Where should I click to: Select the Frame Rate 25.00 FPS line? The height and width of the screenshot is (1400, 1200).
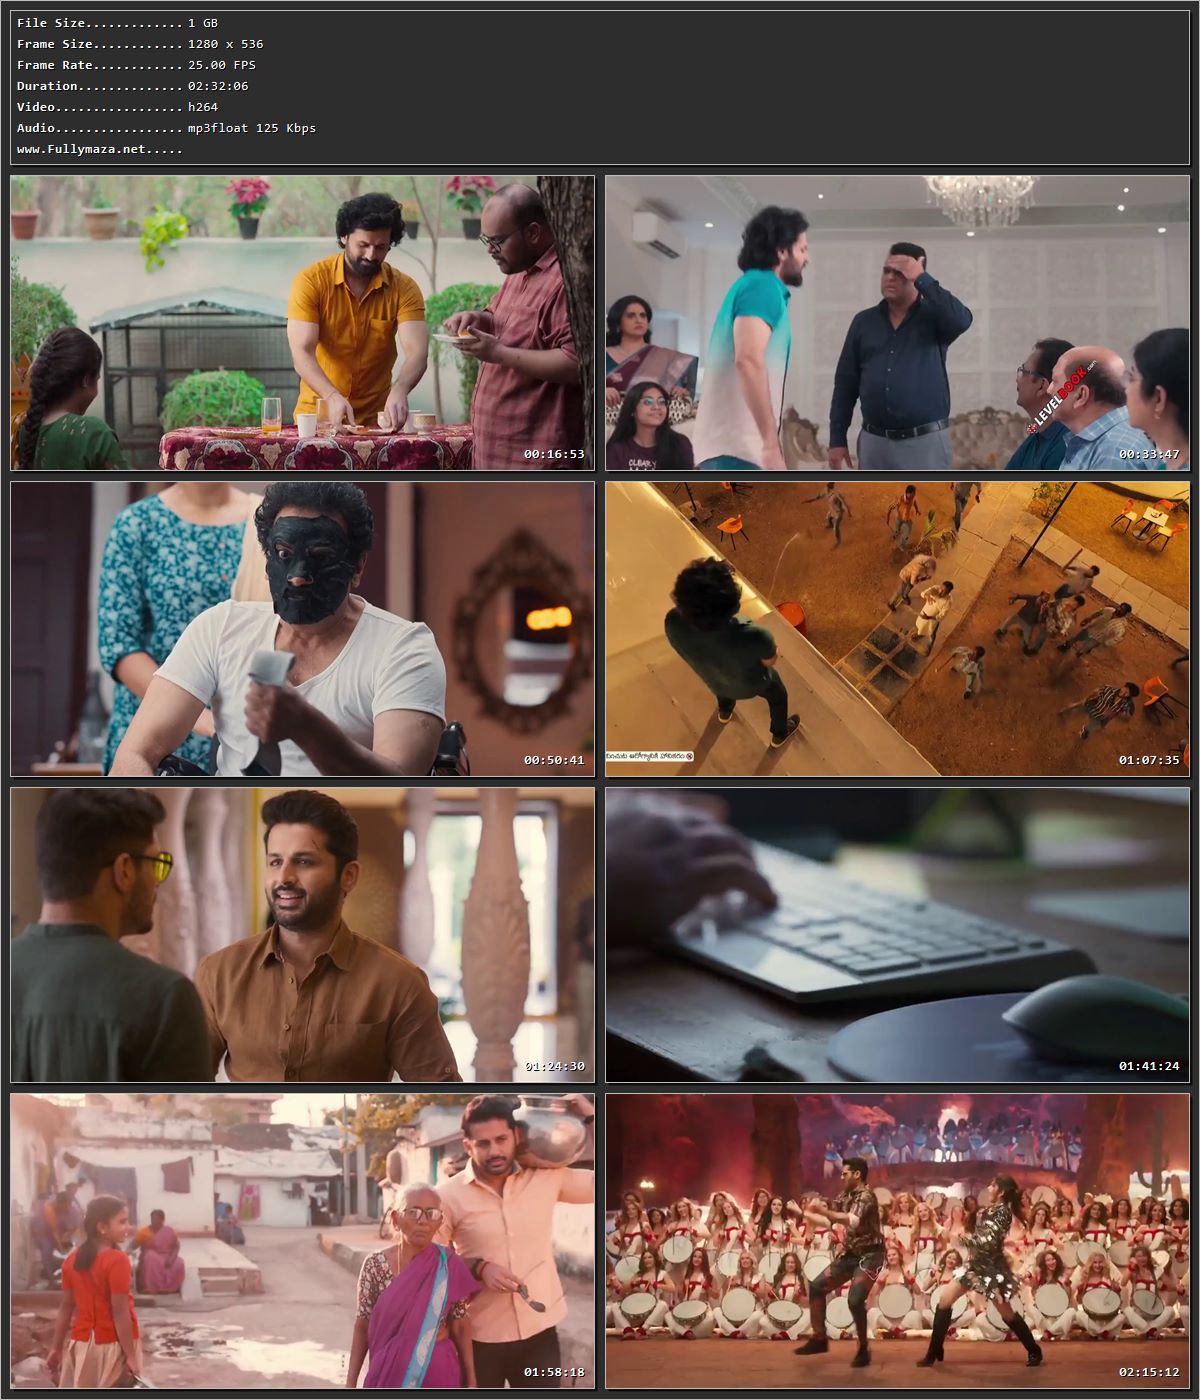tap(136, 65)
